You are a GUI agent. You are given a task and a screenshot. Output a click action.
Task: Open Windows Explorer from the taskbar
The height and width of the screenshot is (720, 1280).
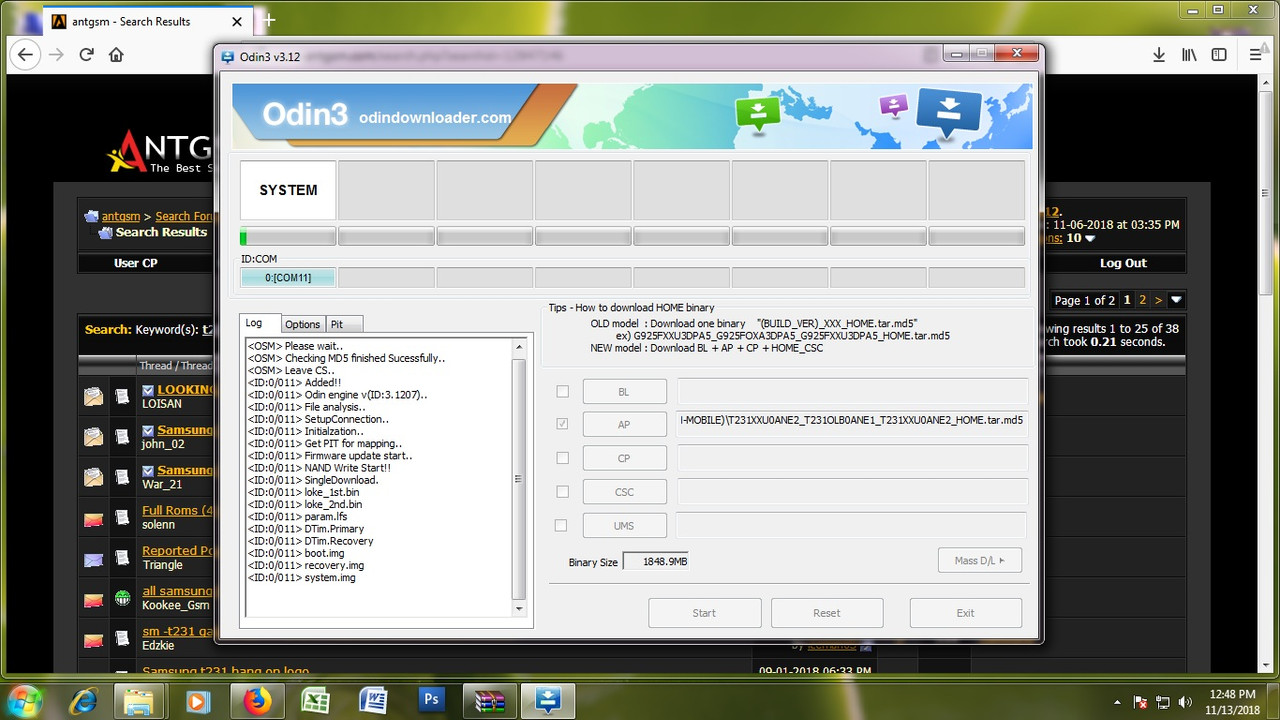pos(138,701)
